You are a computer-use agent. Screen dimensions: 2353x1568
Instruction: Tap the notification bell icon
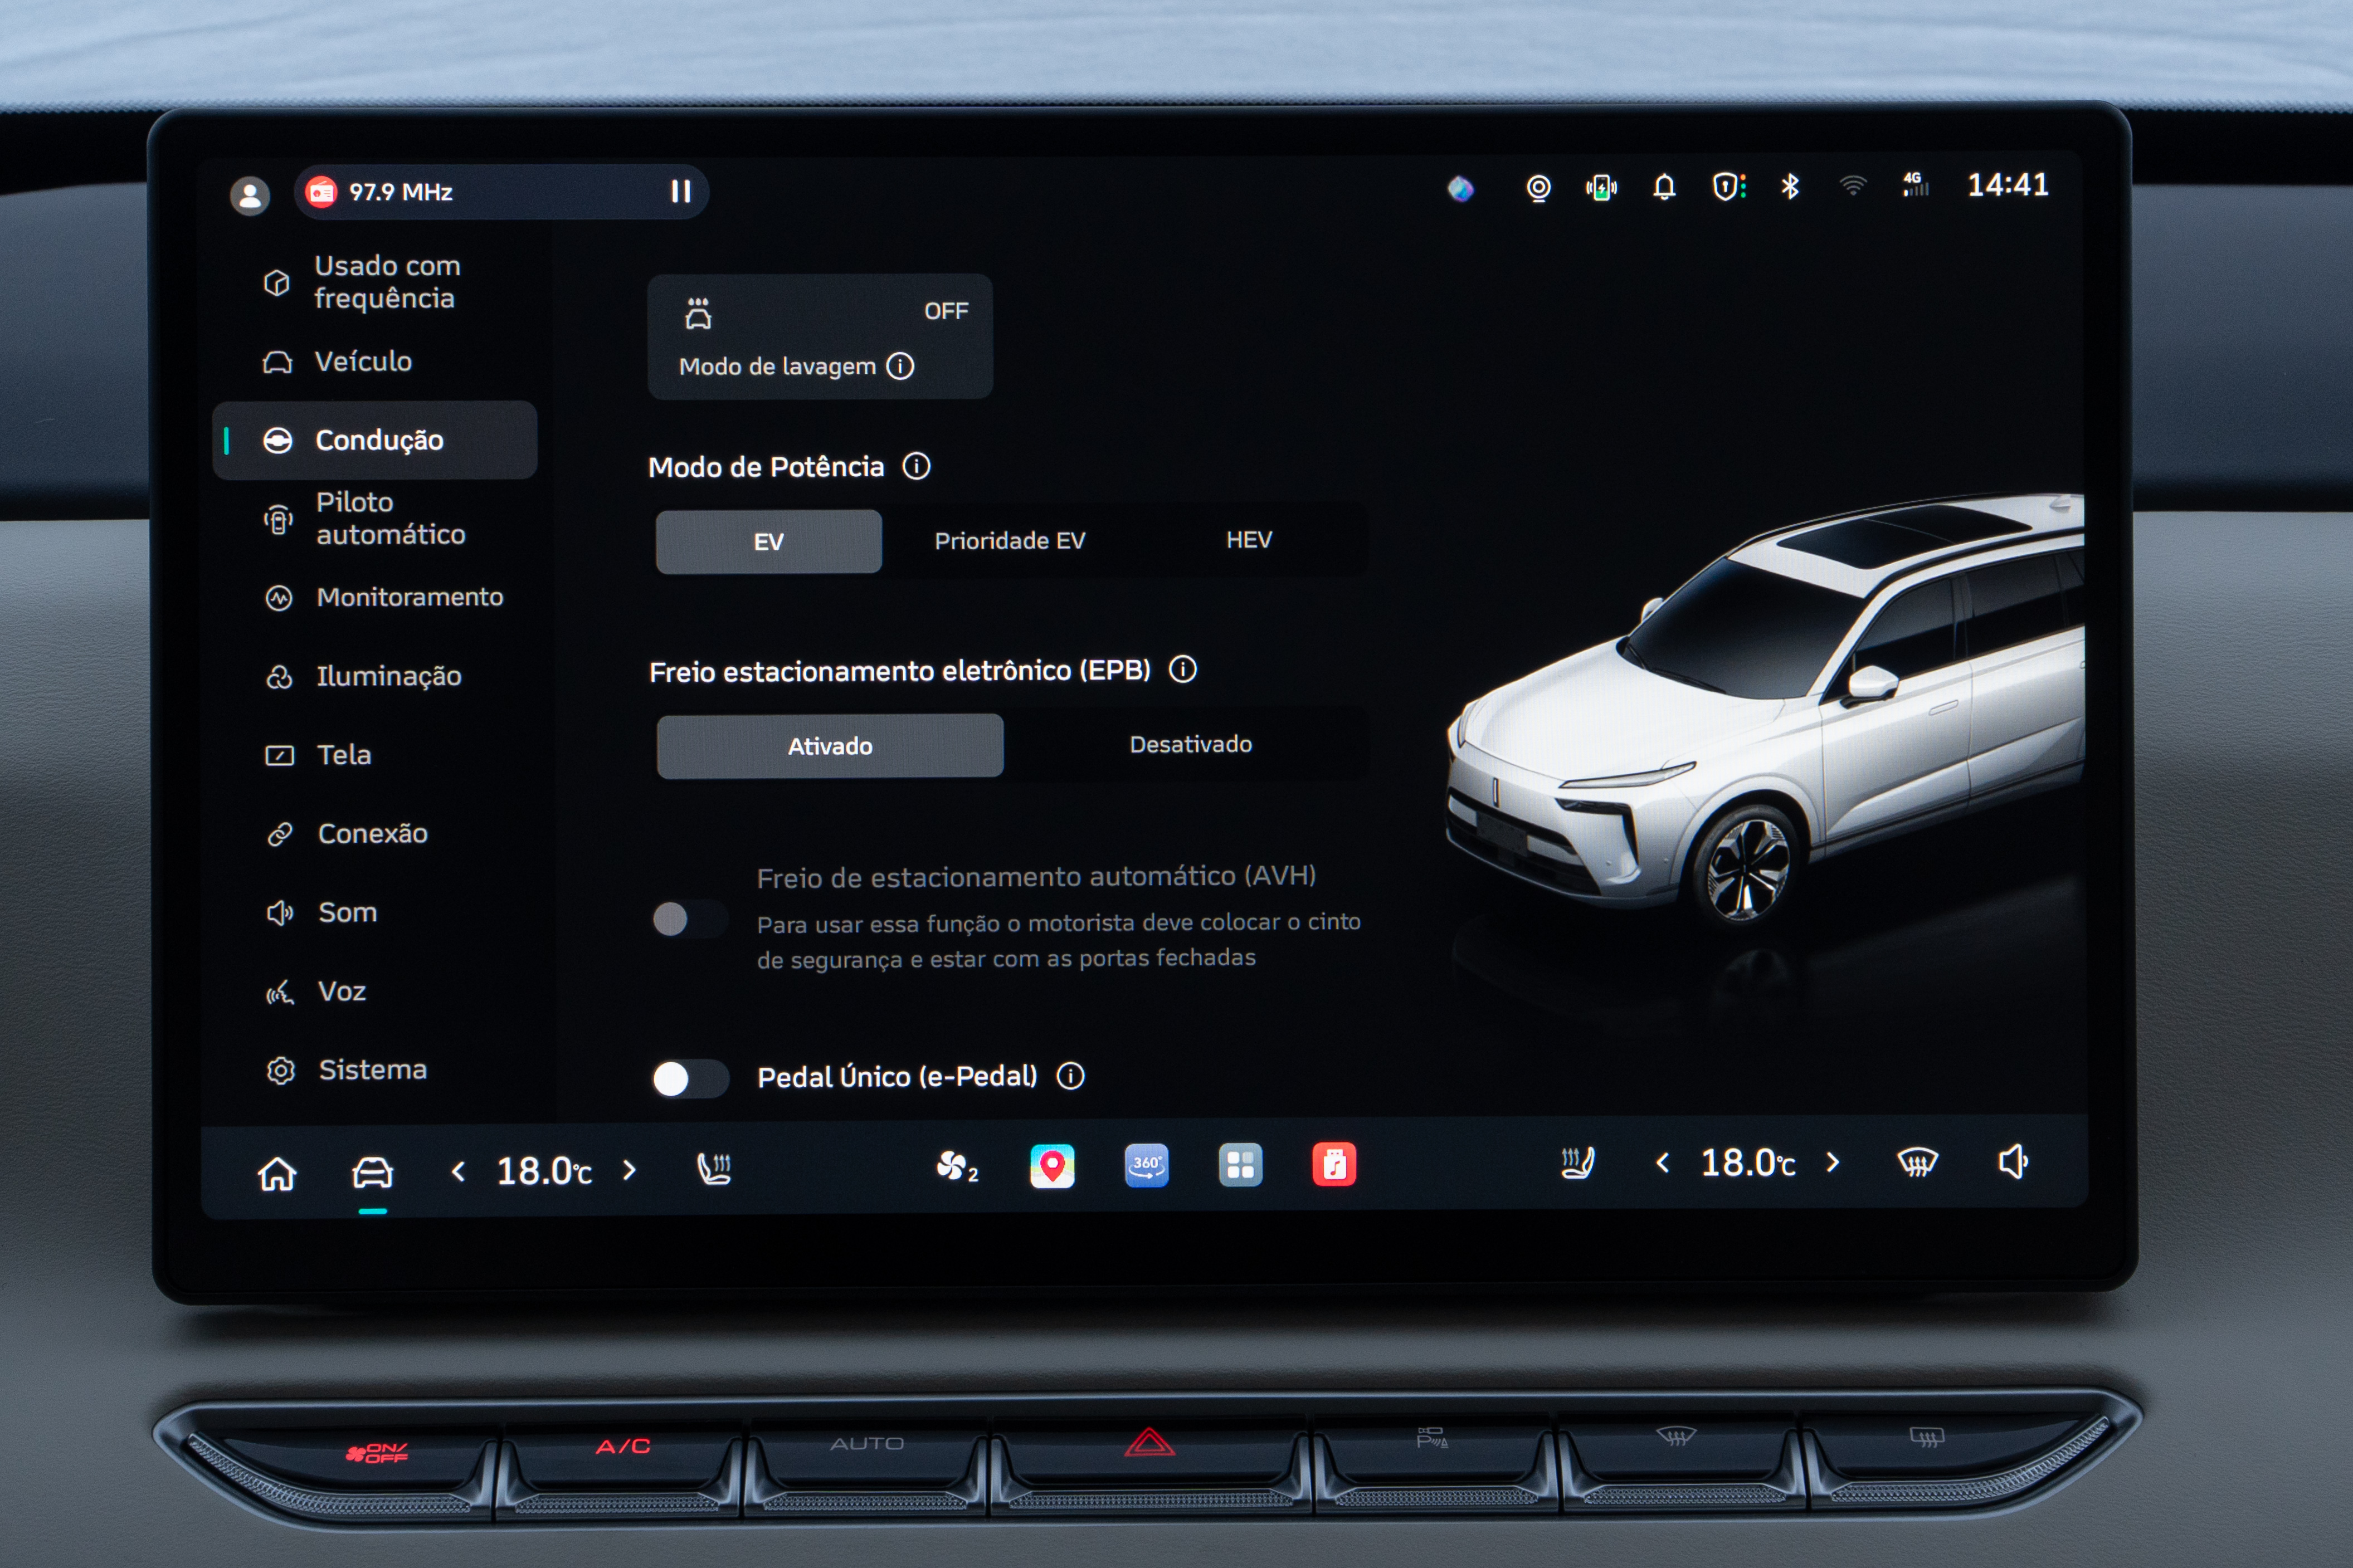pos(1664,187)
